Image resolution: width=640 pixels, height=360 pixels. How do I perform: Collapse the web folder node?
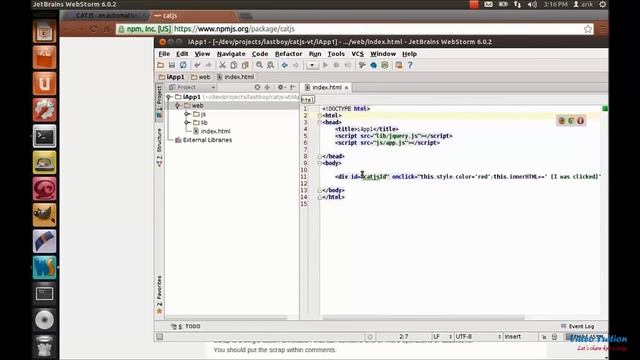(x=178, y=106)
